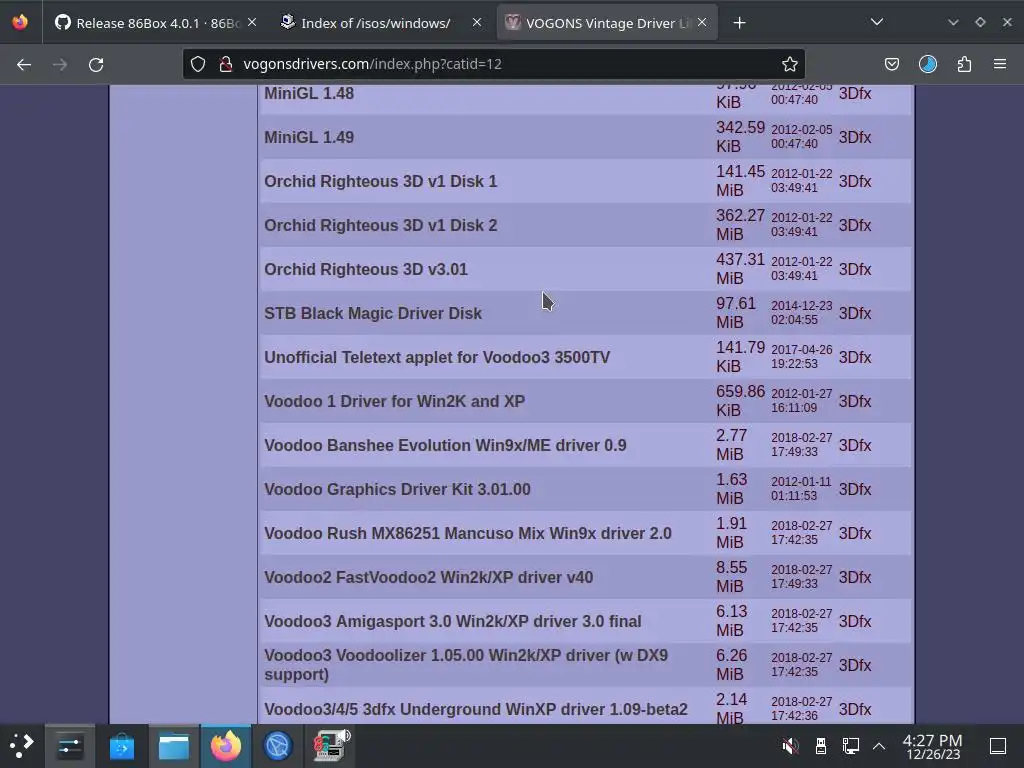The width and height of the screenshot is (1024, 768).
Task: Switch to the Release 86Box 4.0.1 tab
Action: pyautogui.click(x=156, y=23)
